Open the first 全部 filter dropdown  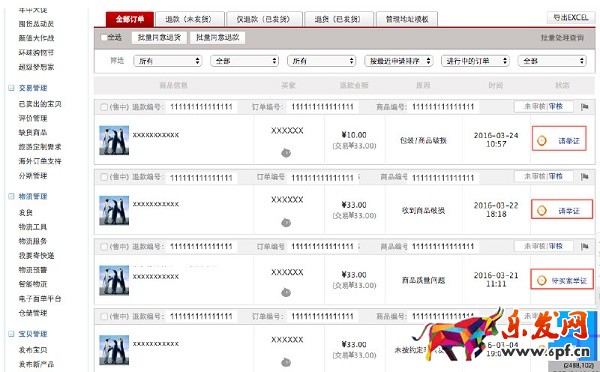245,61
